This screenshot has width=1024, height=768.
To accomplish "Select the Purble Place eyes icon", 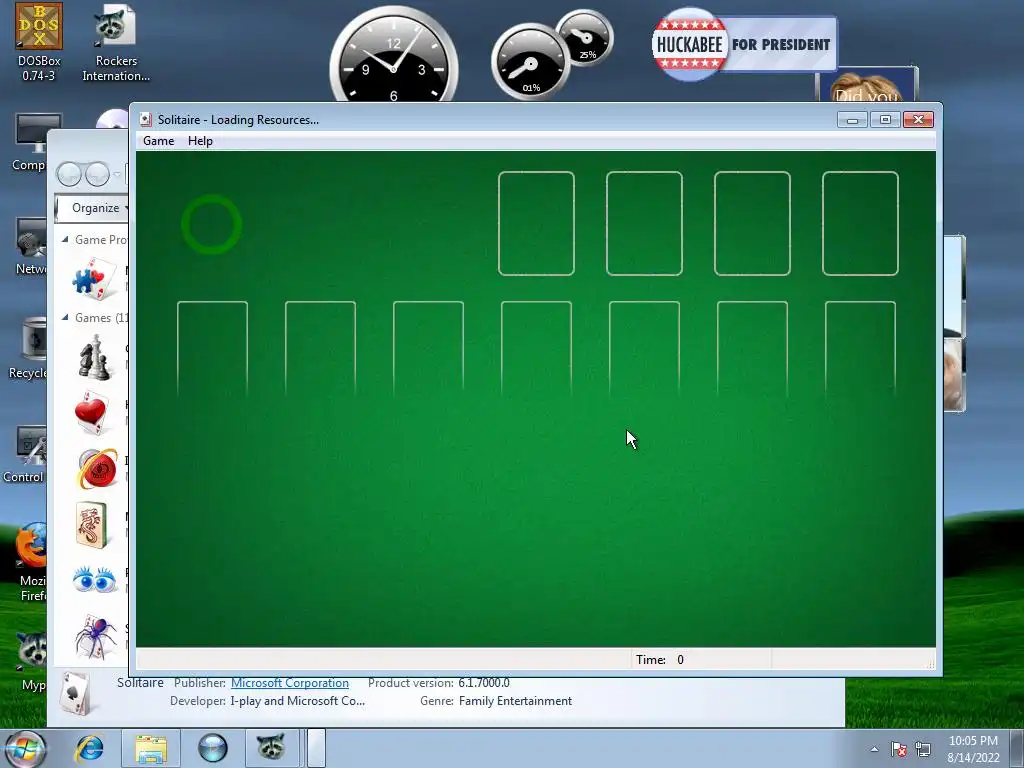I will pos(95,579).
